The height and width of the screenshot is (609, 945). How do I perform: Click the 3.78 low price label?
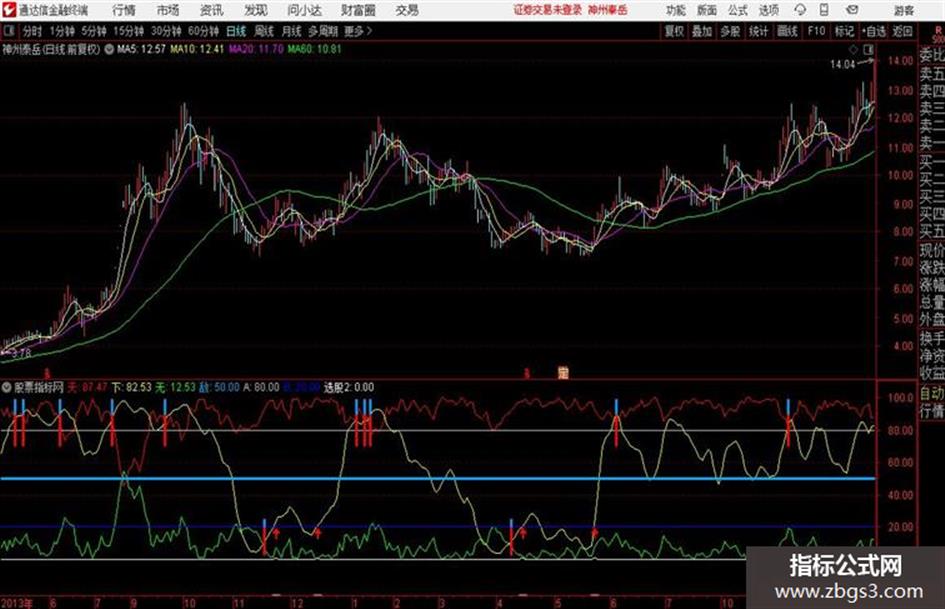[x=20, y=353]
